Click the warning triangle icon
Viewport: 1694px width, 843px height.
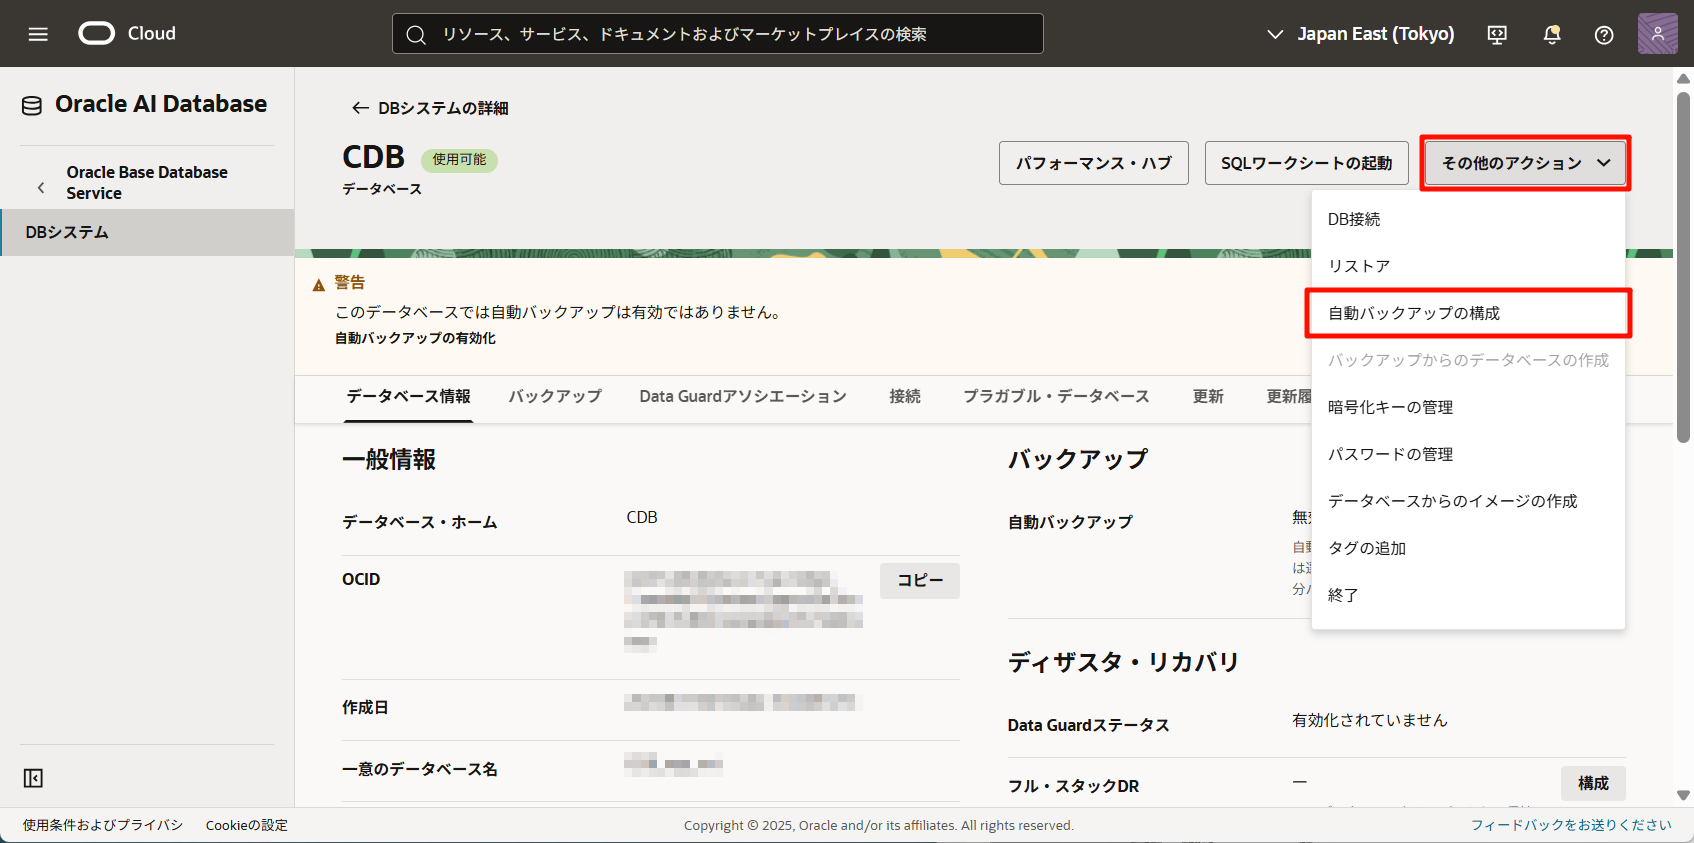319,285
